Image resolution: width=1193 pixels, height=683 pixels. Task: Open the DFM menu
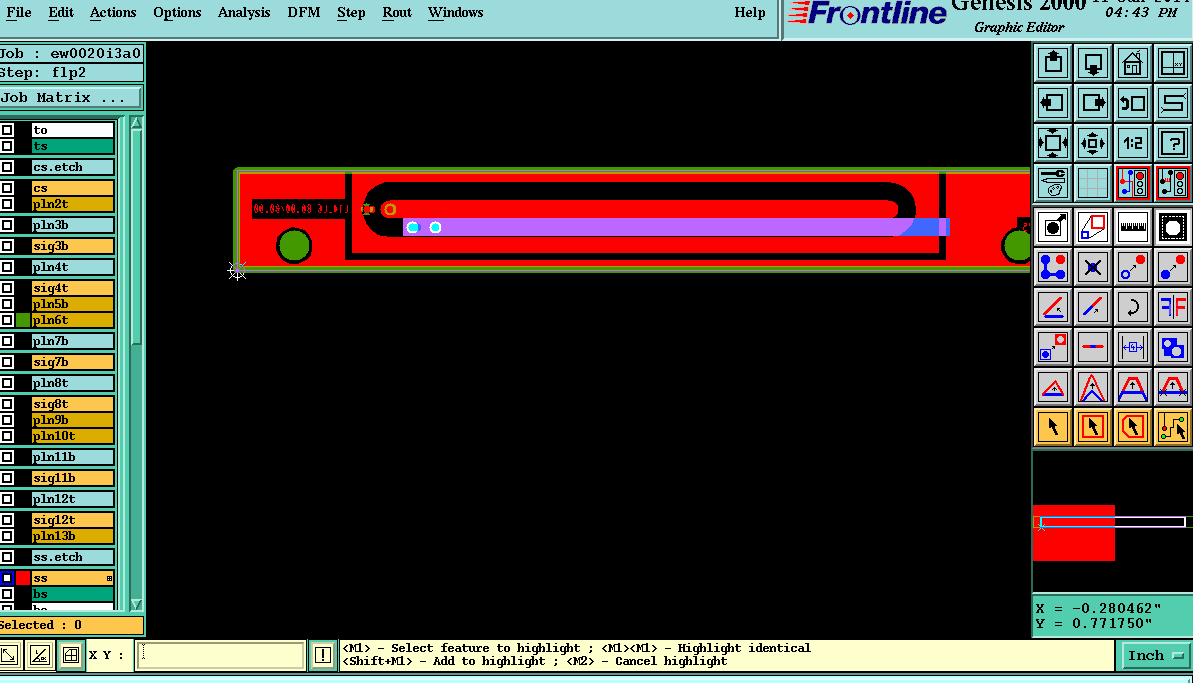(304, 13)
